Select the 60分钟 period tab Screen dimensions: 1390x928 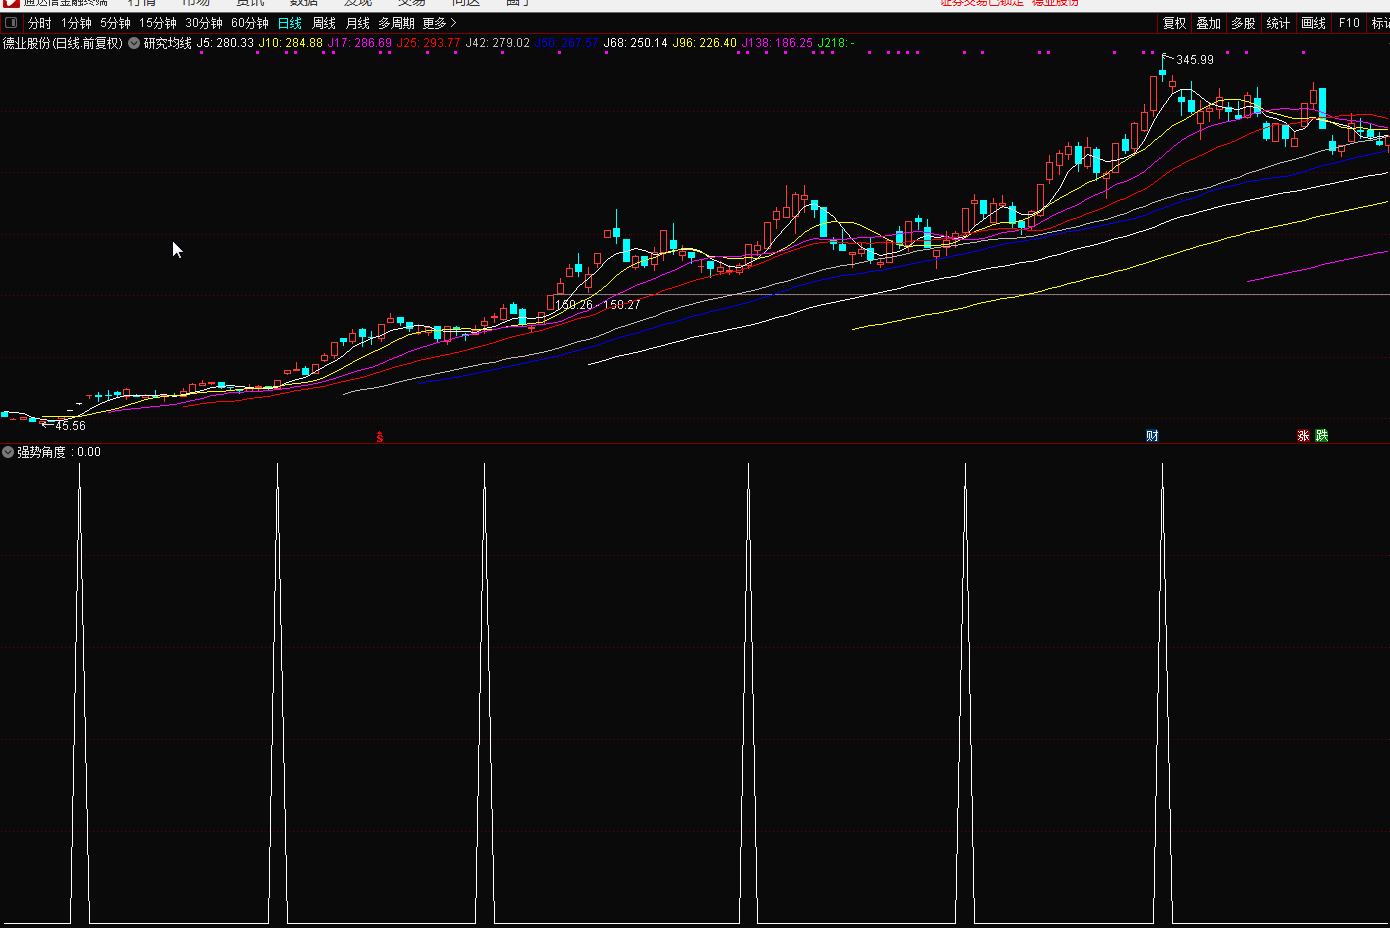pyautogui.click(x=250, y=23)
